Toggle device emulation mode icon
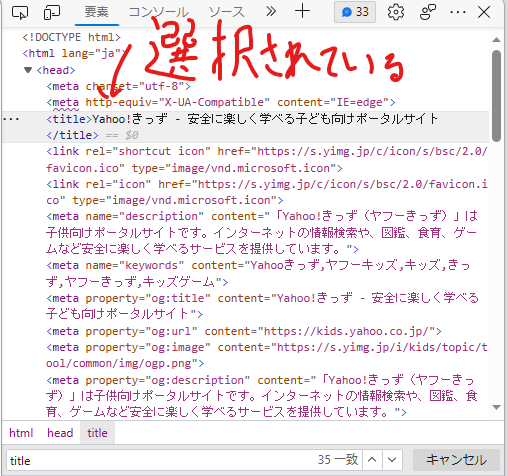The height and width of the screenshot is (476, 508). [52, 13]
